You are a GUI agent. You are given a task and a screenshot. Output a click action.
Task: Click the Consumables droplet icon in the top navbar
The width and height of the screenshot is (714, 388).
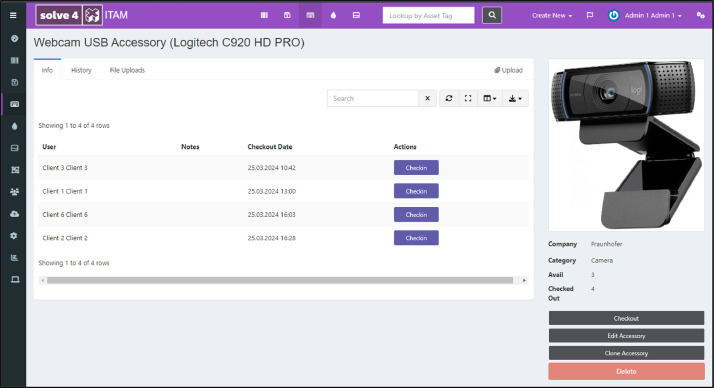333,15
